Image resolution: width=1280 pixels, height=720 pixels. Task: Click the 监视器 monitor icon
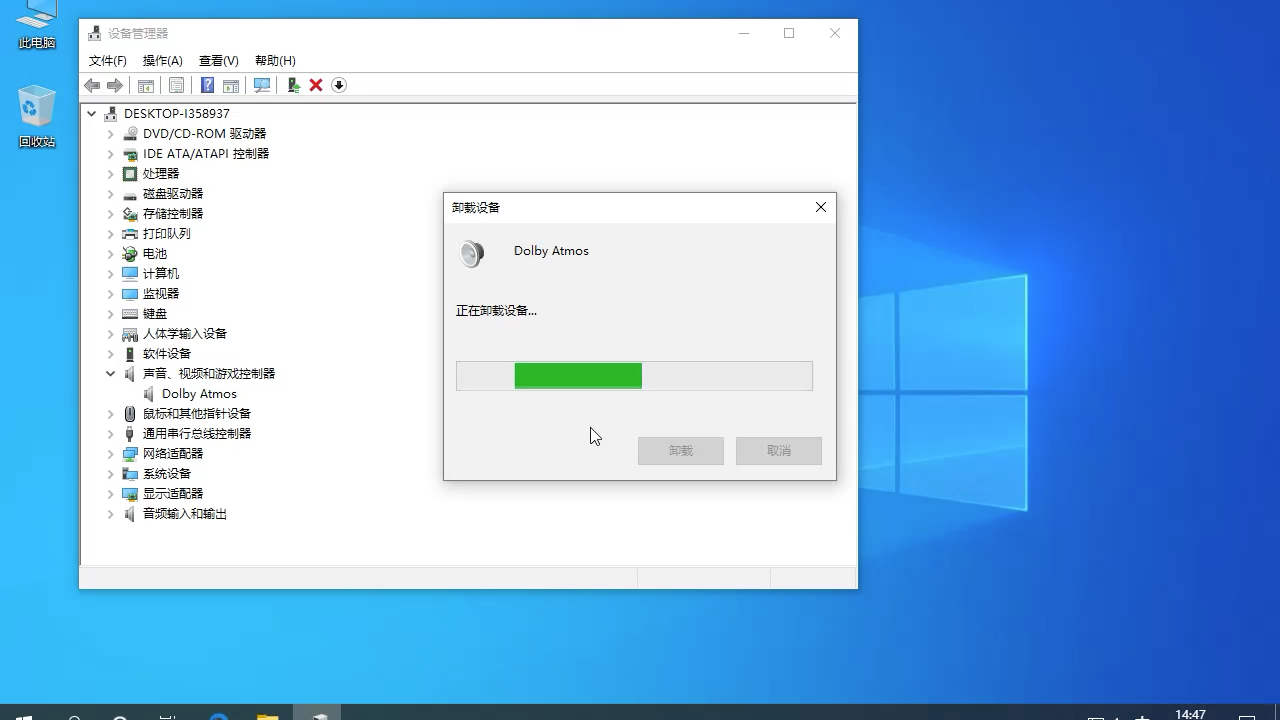[130, 294]
